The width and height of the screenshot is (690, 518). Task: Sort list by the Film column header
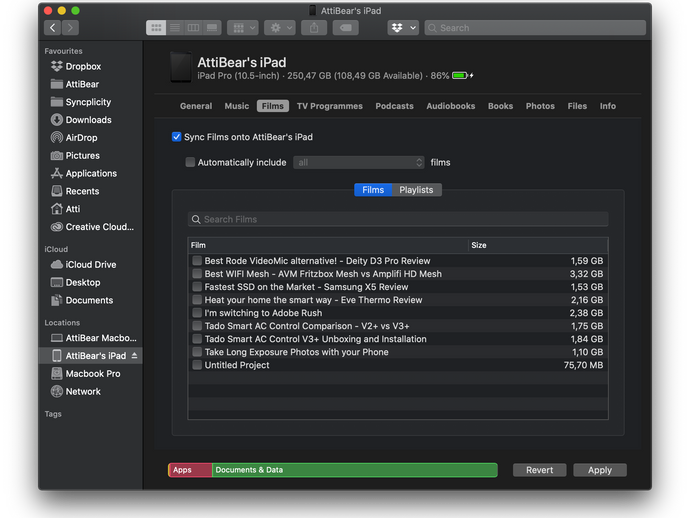tap(328, 245)
